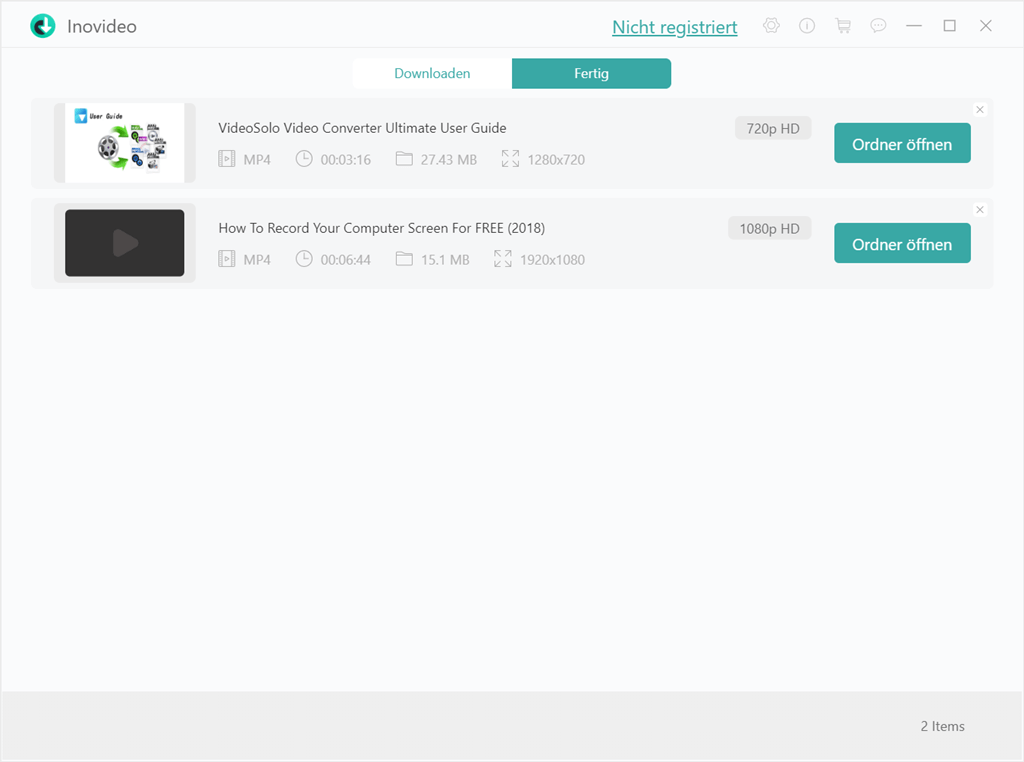Close the Inovideo window
This screenshot has height=762, width=1024.
[985, 25]
